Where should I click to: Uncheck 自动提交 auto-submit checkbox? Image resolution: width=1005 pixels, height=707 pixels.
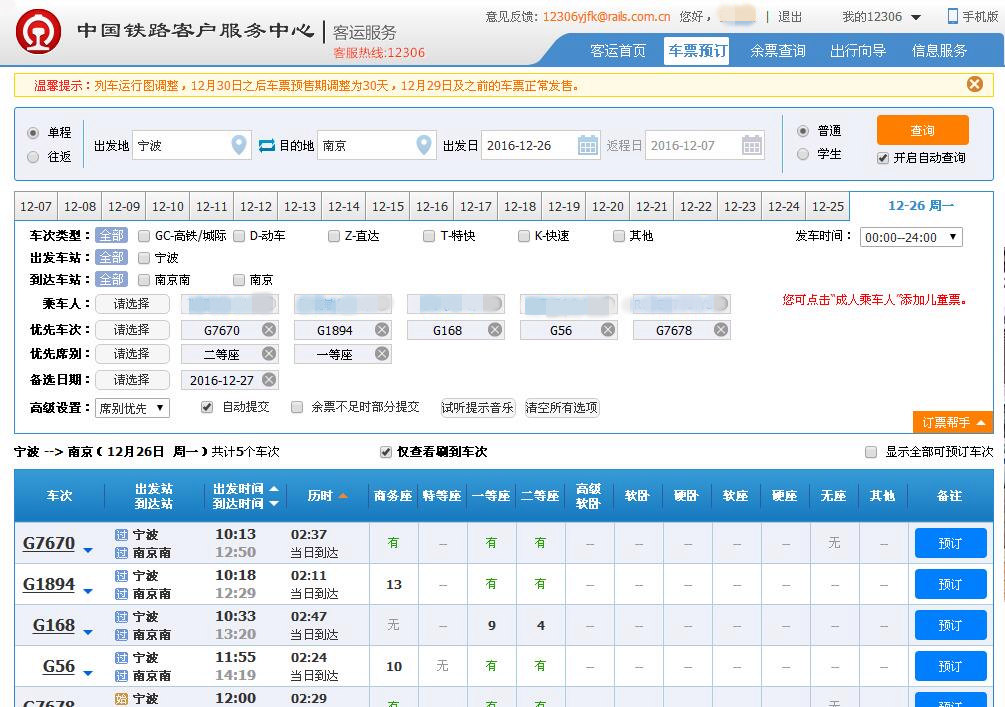(x=207, y=407)
